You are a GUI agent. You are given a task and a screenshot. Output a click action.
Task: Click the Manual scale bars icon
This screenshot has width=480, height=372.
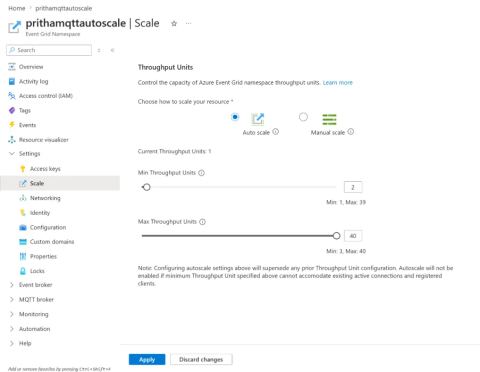329,119
